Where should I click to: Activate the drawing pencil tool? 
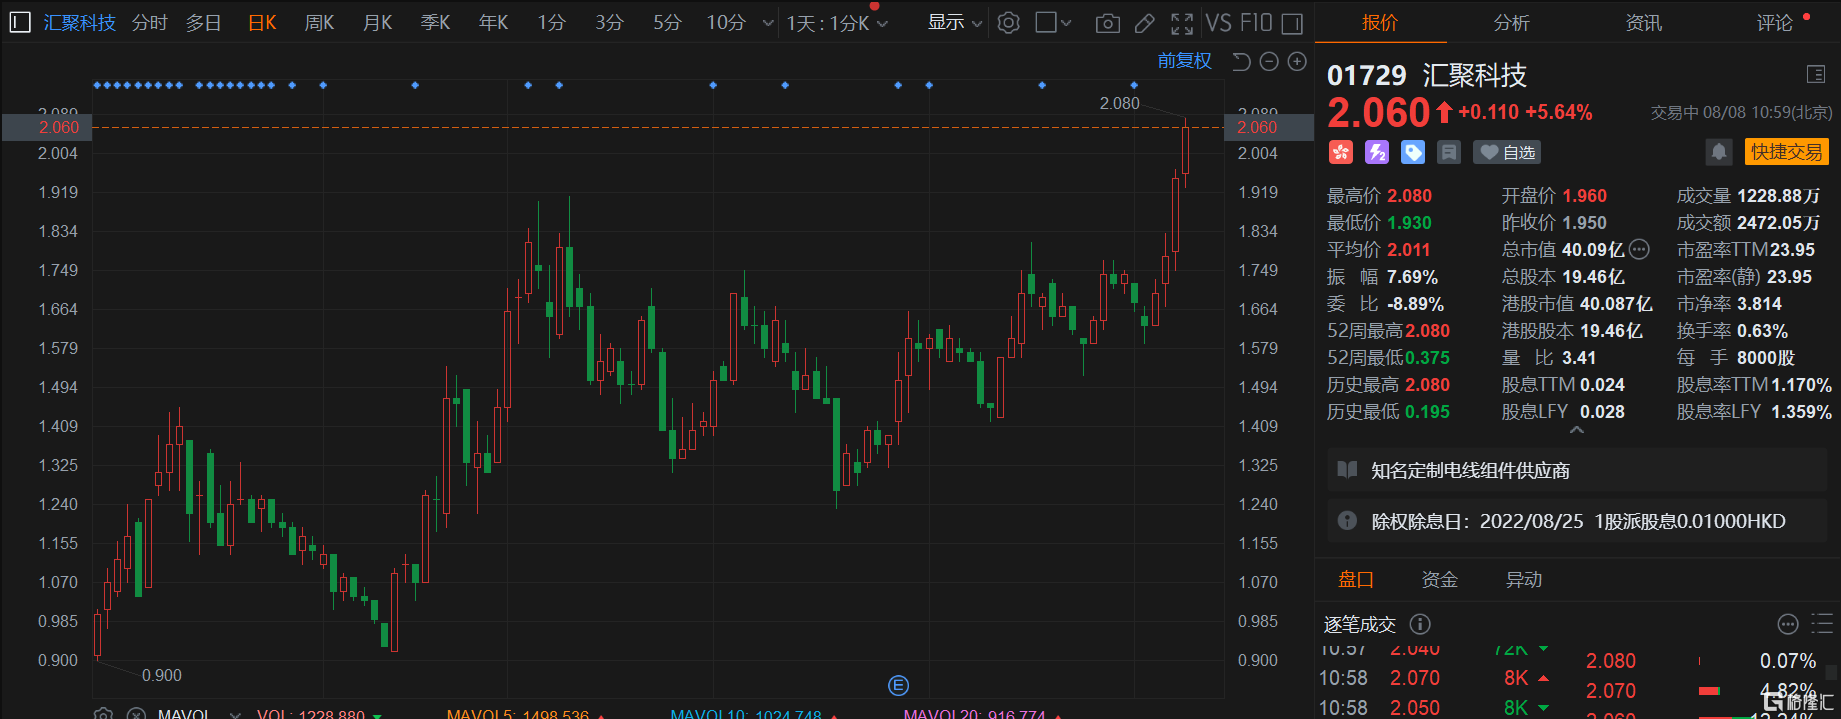click(1145, 23)
